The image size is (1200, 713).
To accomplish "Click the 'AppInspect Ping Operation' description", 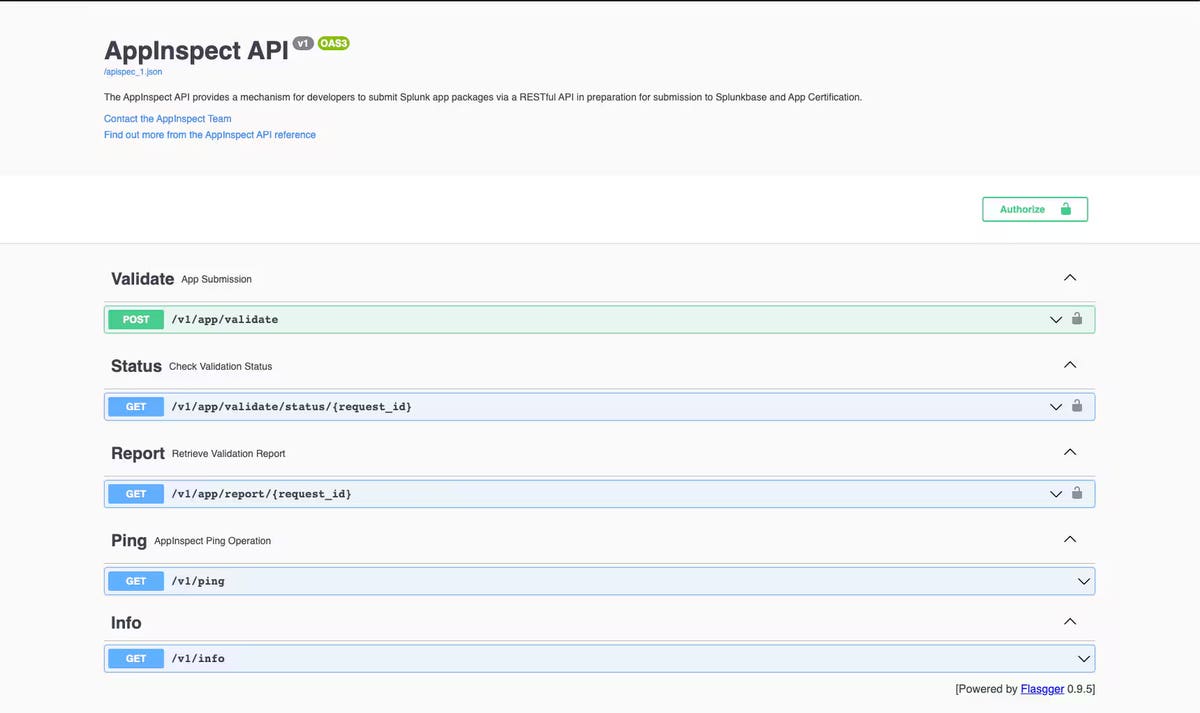I will pos(213,541).
